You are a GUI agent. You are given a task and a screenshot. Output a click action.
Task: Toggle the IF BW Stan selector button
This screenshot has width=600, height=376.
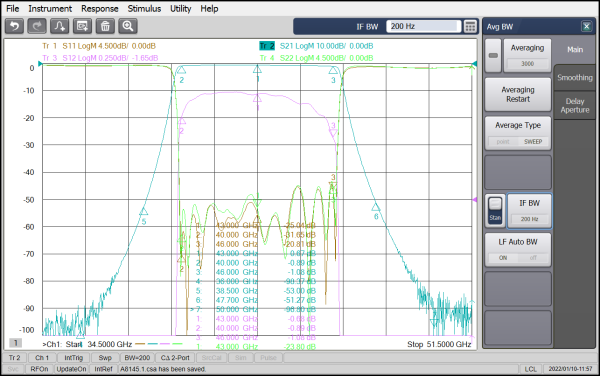click(495, 211)
